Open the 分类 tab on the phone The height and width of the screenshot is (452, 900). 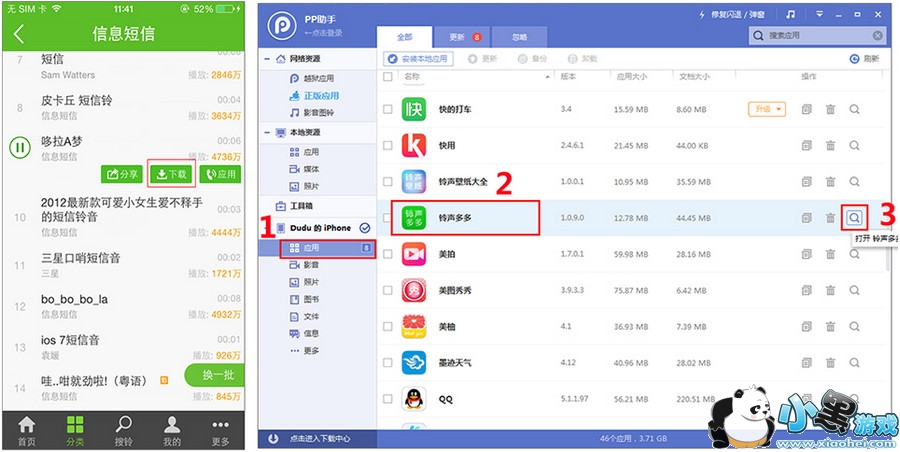pos(75,431)
